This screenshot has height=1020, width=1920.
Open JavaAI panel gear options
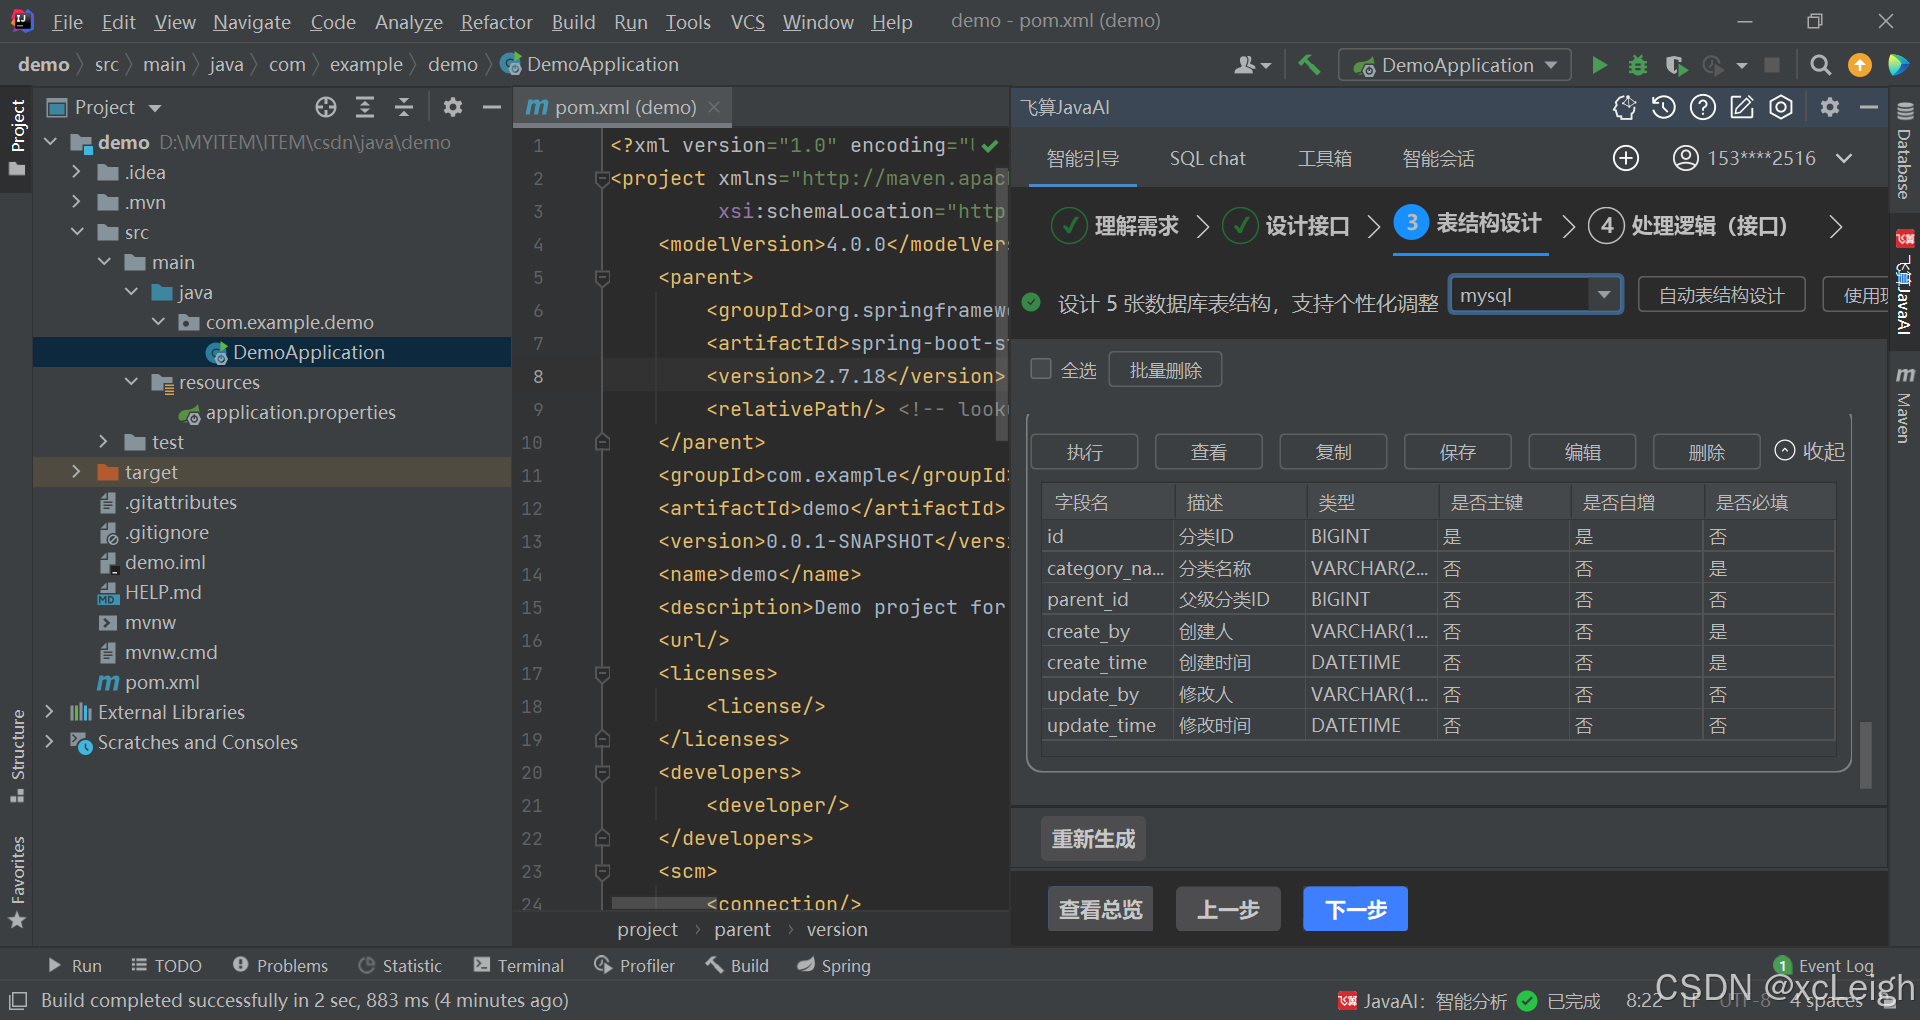point(1830,107)
